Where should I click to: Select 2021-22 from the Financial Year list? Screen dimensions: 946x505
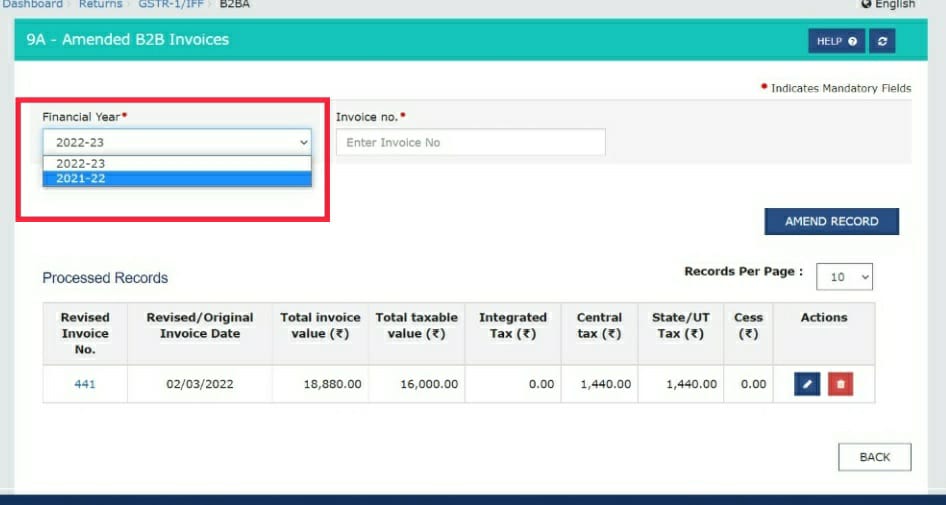[x=177, y=179]
